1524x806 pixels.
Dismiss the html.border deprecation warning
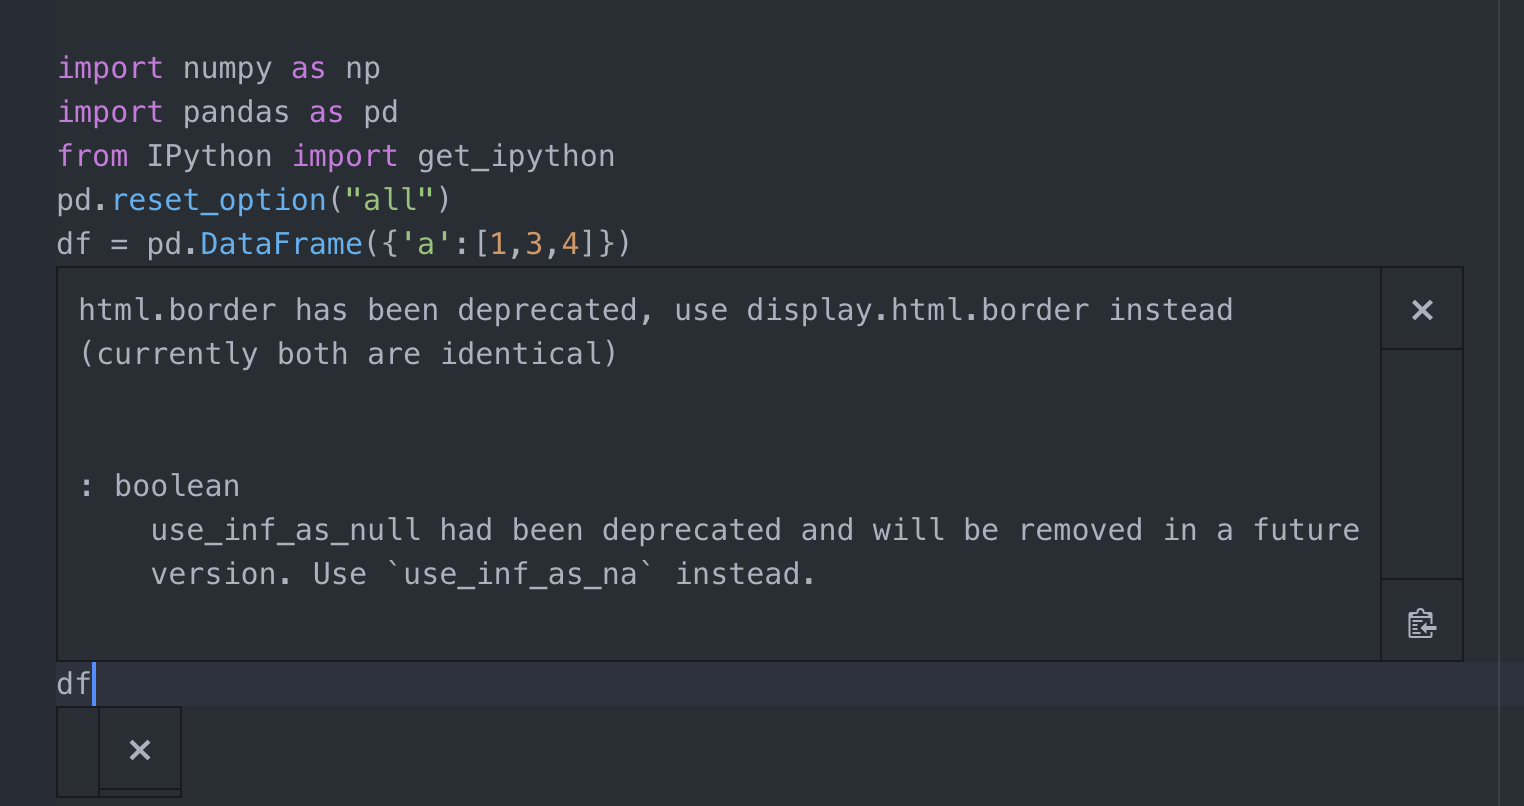[x=1421, y=309]
